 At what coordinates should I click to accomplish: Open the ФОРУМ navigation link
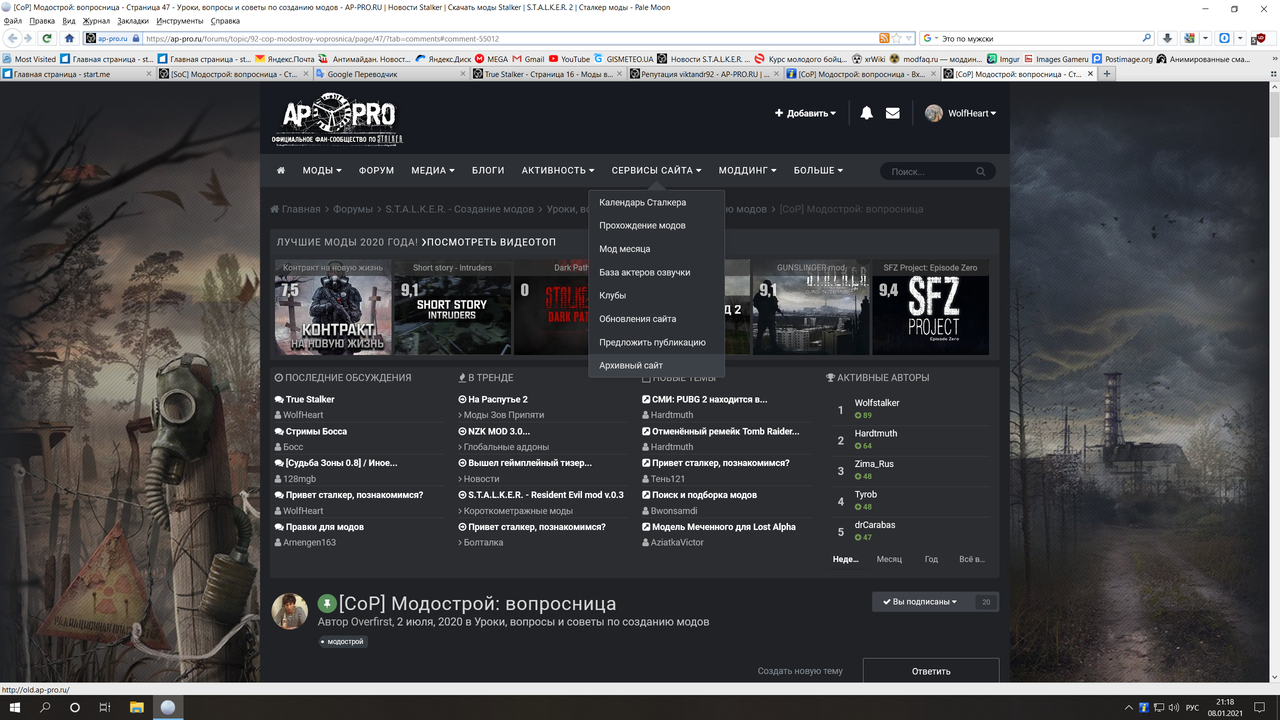[x=377, y=171]
